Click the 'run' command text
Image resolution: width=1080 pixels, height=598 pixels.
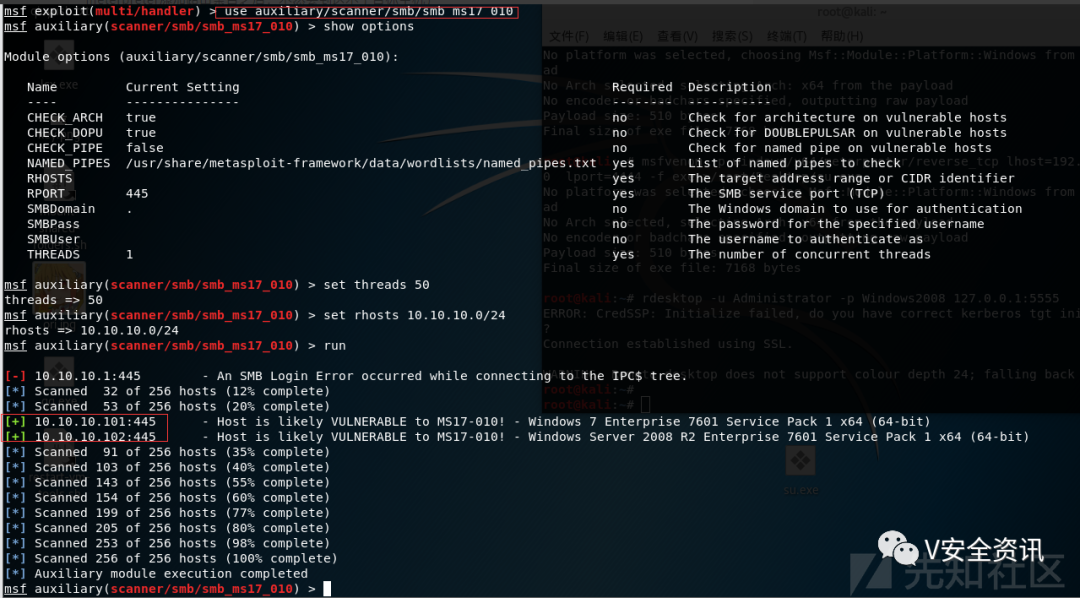click(334, 345)
